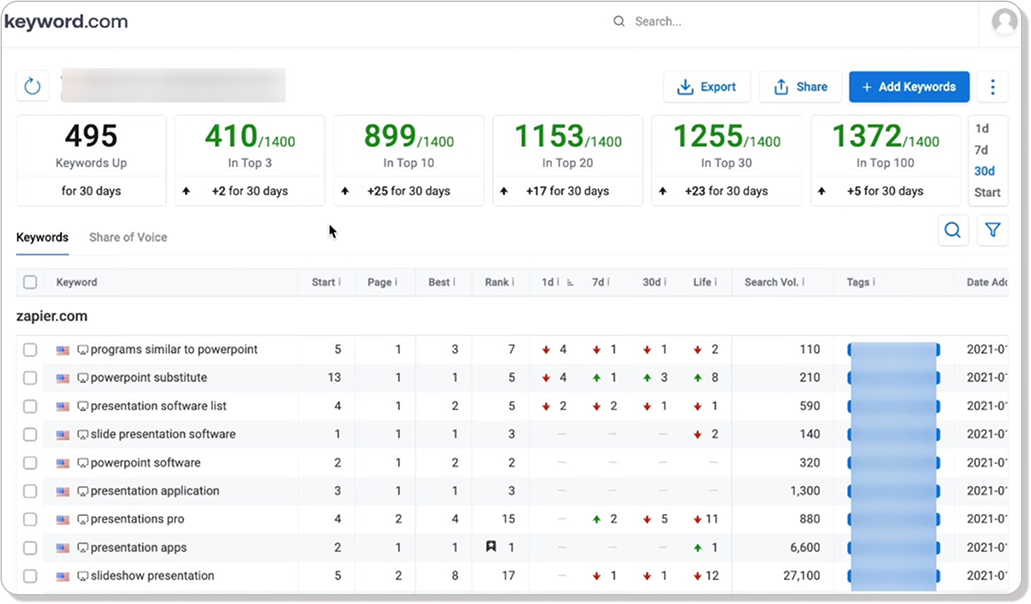Click the Share button
1031x604 pixels.
[x=800, y=87]
